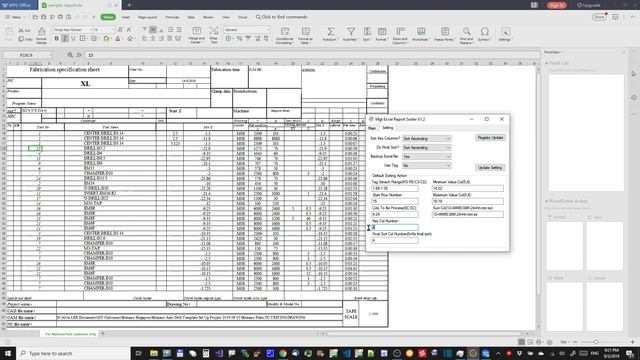Open the Format ribbon tool
The image size is (640, 360).
[382, 32]
